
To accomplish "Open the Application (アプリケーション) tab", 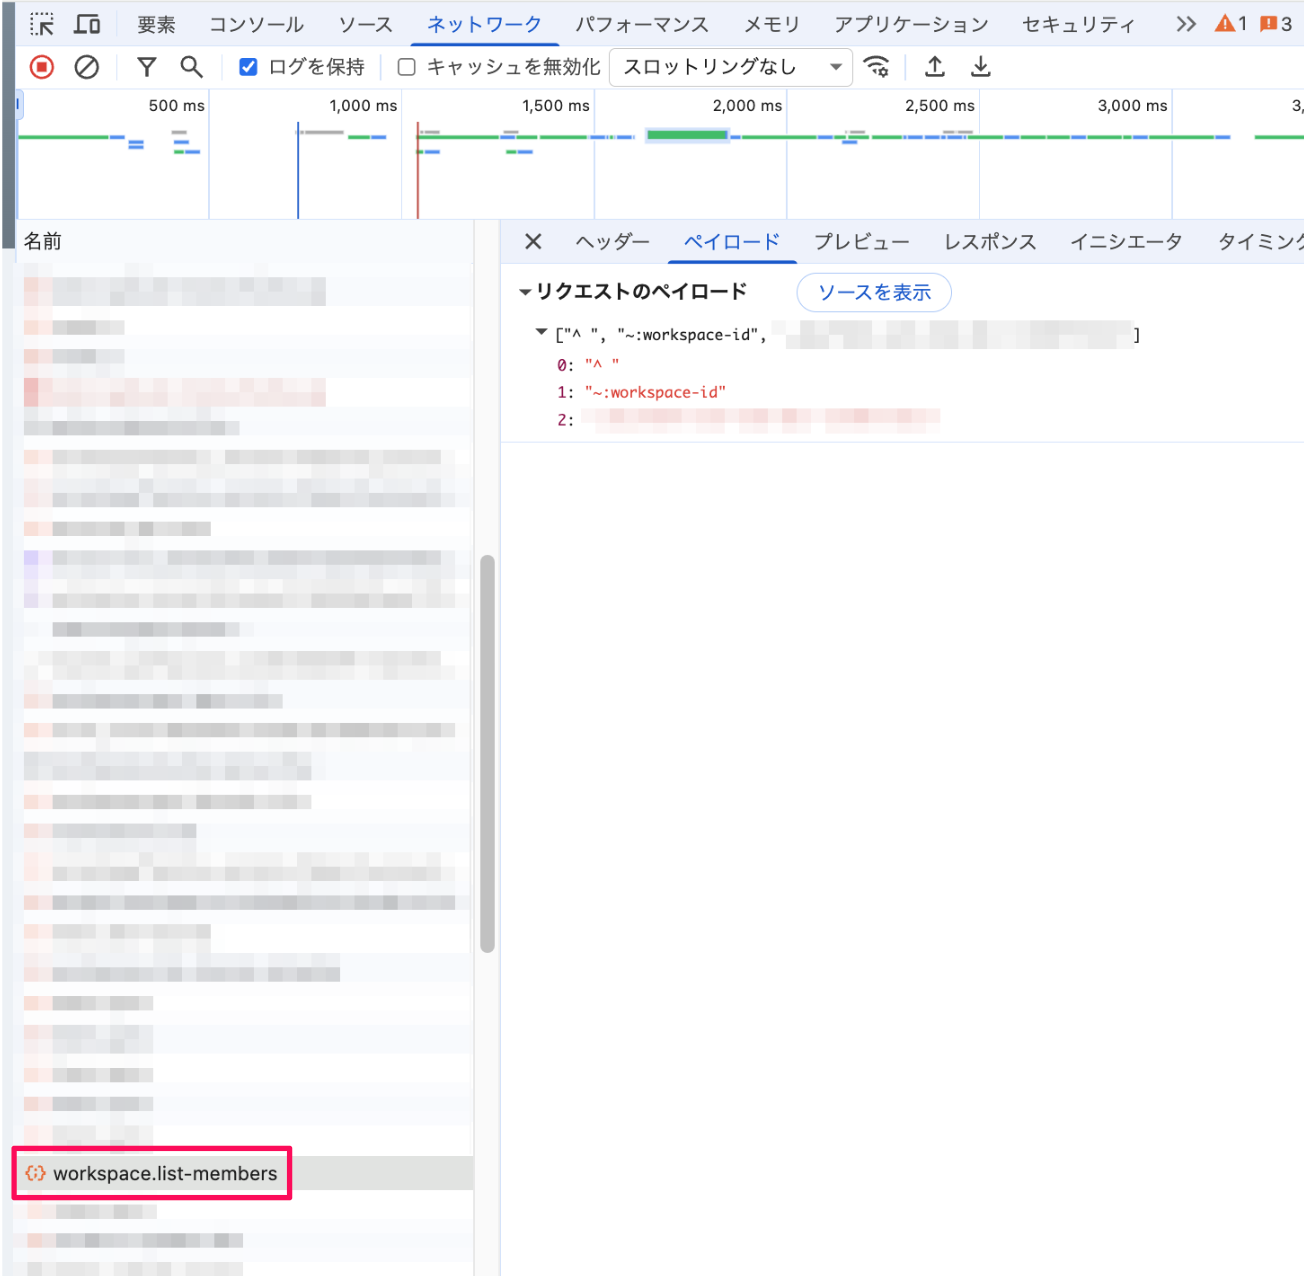I will [911, 24].
